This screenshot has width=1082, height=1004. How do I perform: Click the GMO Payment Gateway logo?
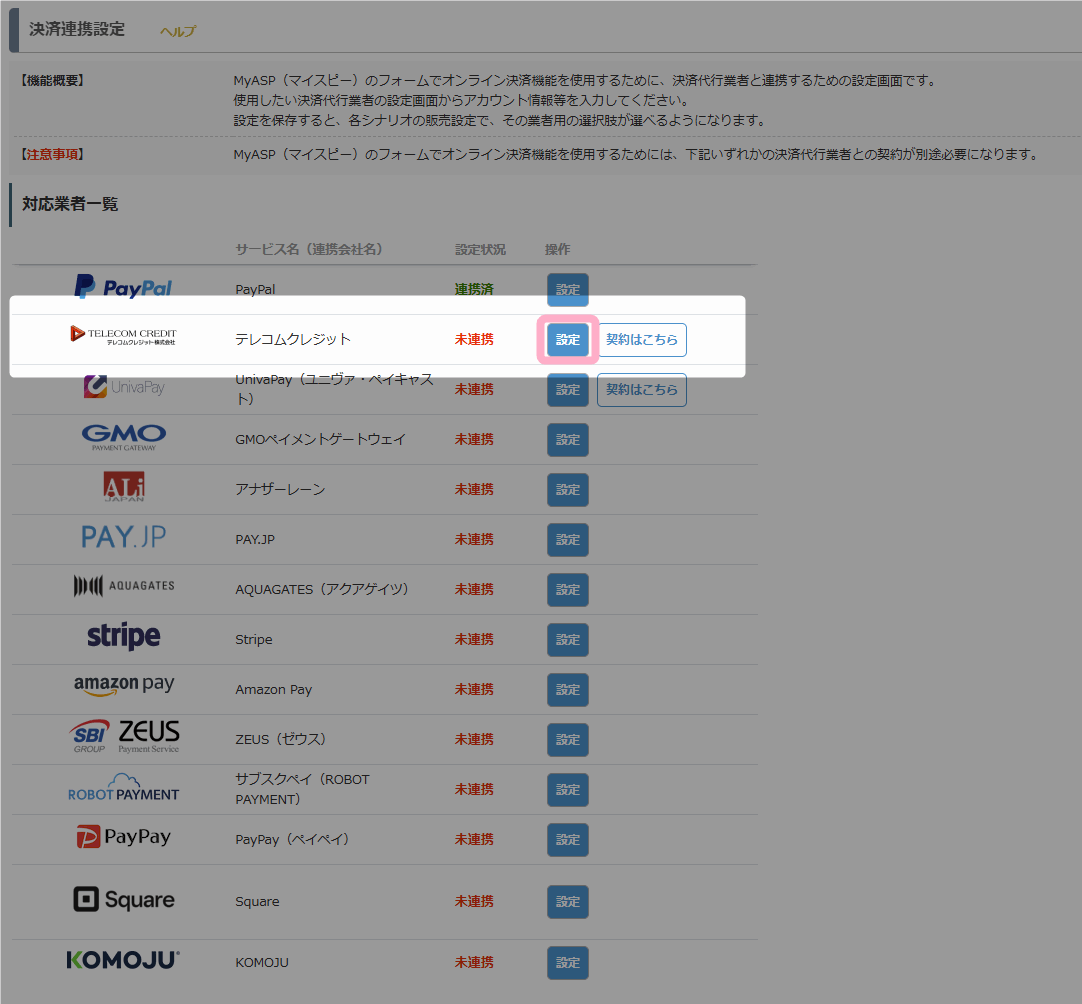click(124, 438)
